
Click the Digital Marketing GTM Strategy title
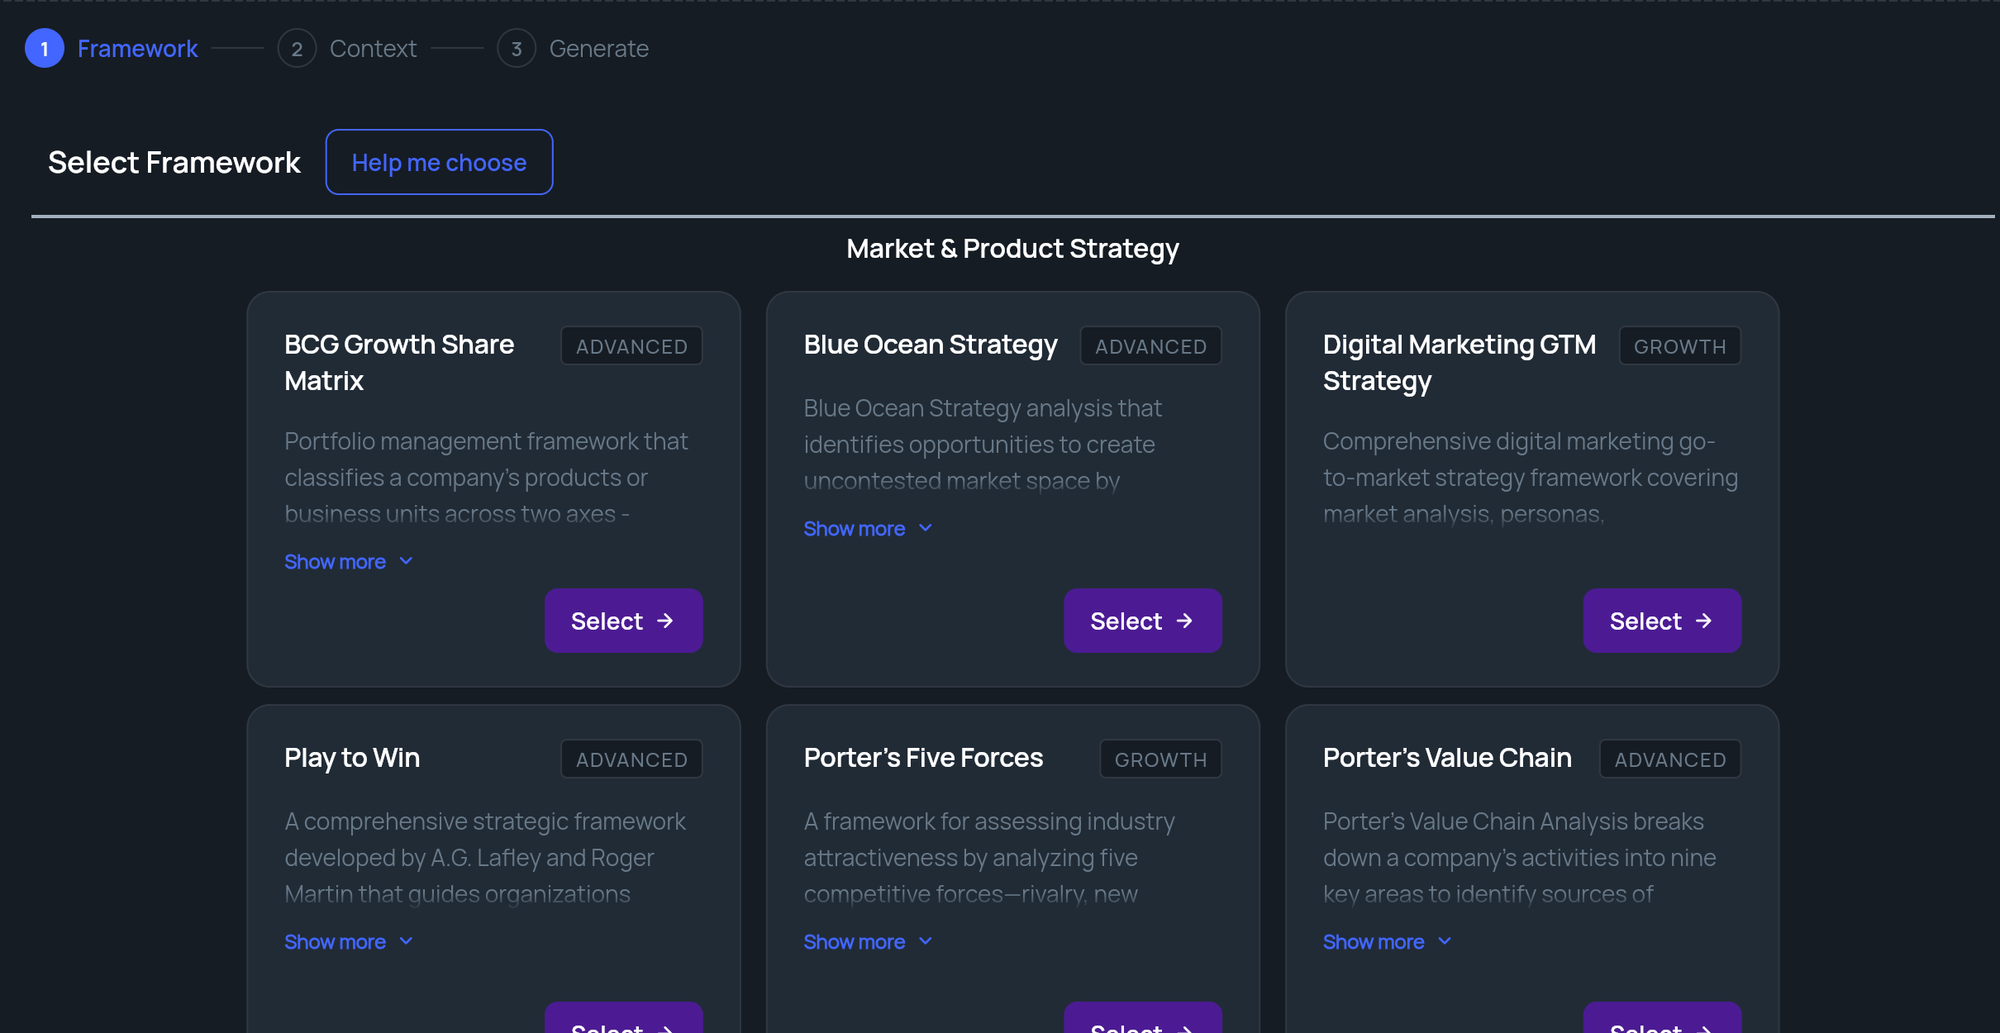(1459, 362)
